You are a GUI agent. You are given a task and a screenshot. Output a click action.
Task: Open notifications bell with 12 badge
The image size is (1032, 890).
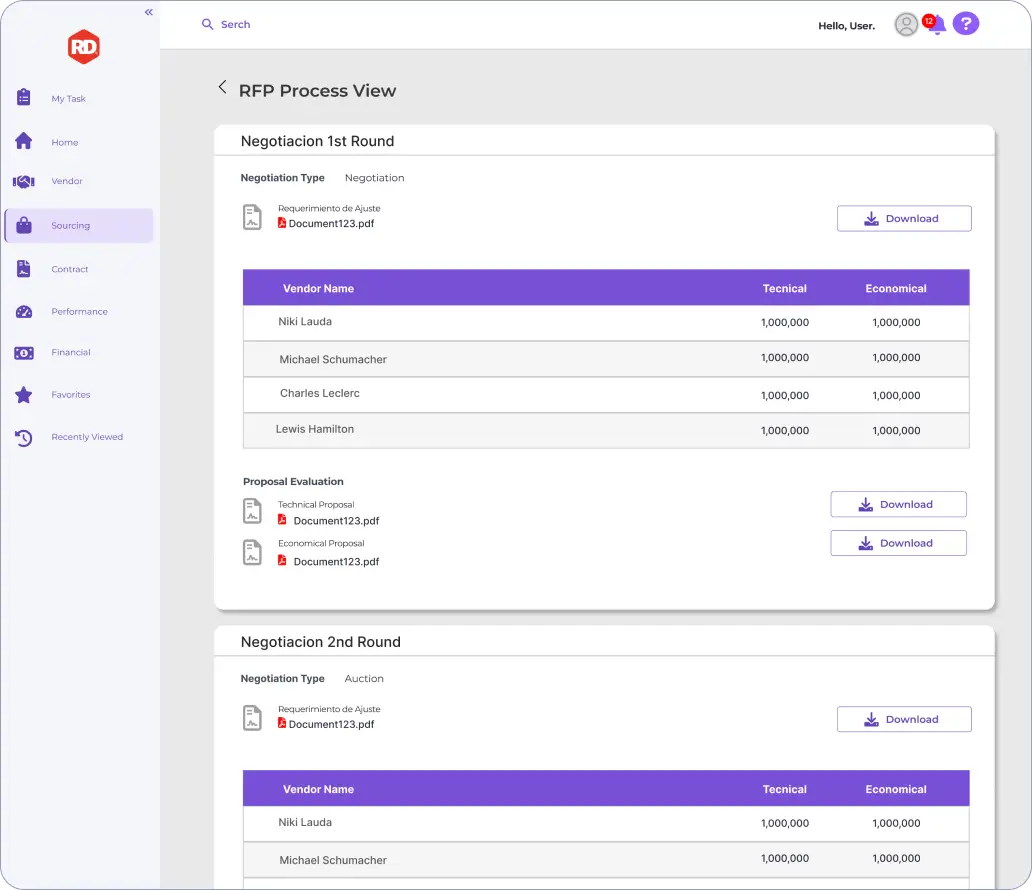pos(935,24)
